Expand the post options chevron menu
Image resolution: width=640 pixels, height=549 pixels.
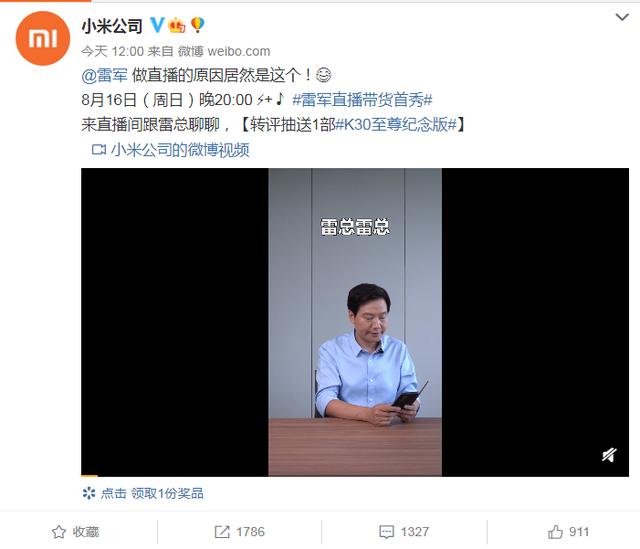tap(622, 18)
